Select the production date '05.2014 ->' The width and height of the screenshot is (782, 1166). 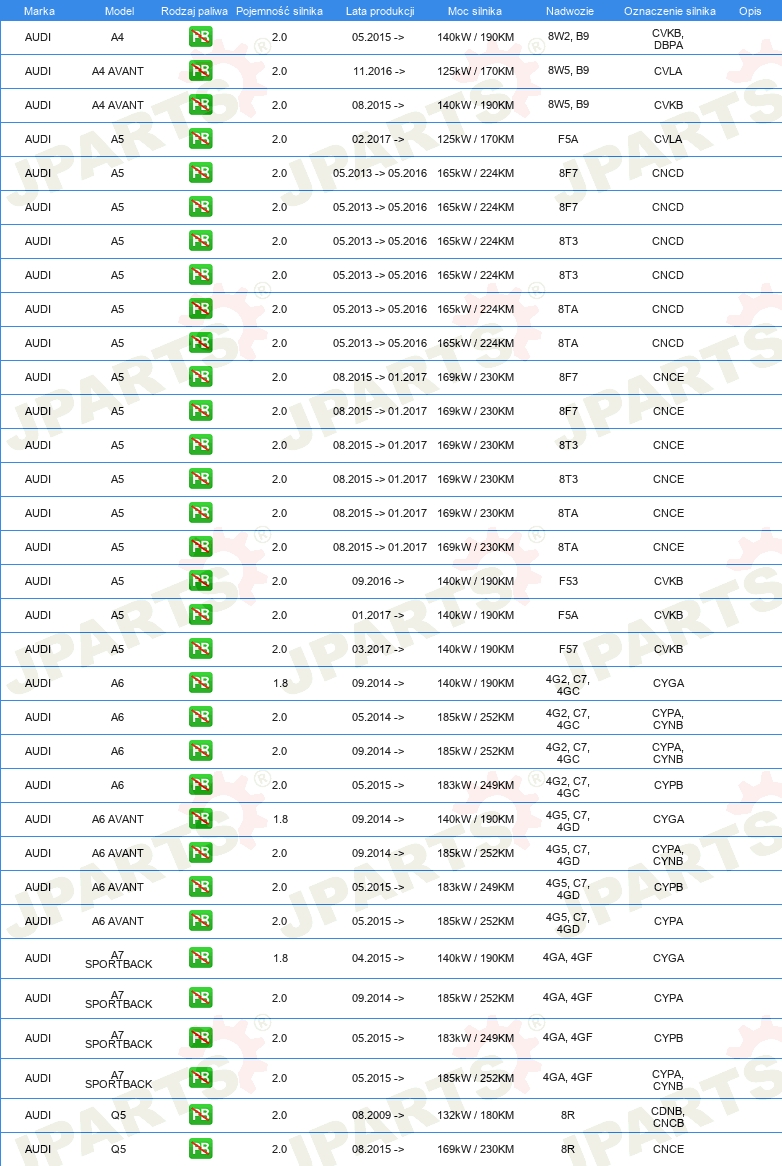378,717
